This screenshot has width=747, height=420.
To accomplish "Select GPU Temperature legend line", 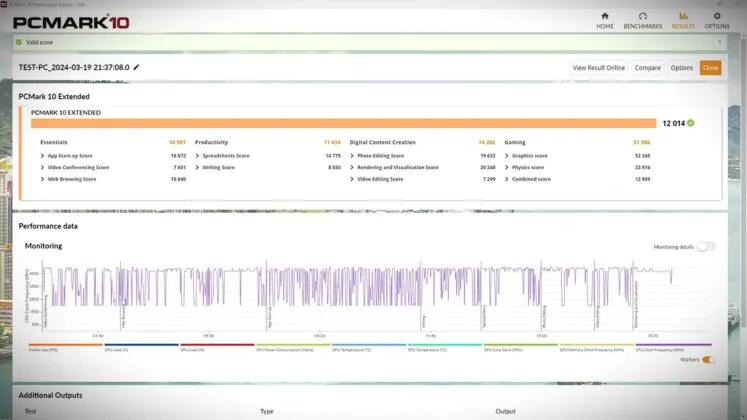I will click(369, 345).
